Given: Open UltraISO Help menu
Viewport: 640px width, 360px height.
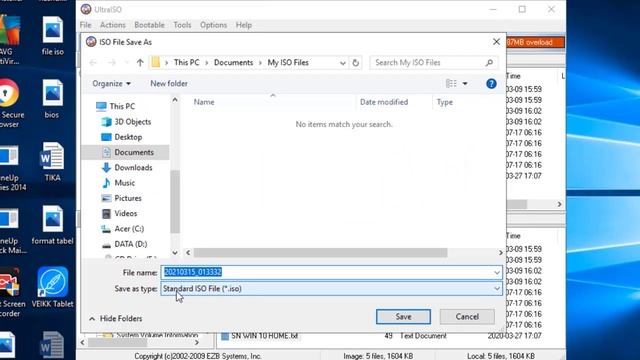Looking at the screenshot, I should 244,25.
